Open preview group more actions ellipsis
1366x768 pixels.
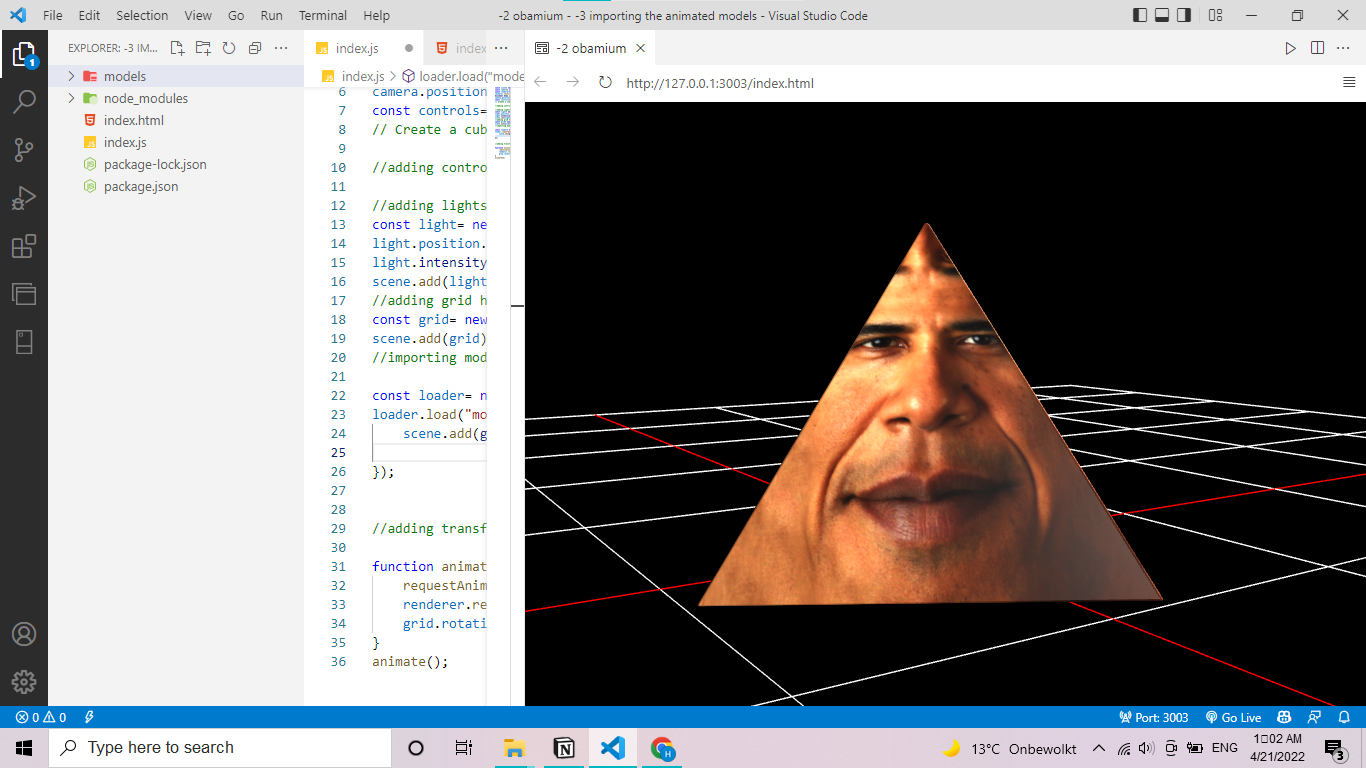[1345, 48]
